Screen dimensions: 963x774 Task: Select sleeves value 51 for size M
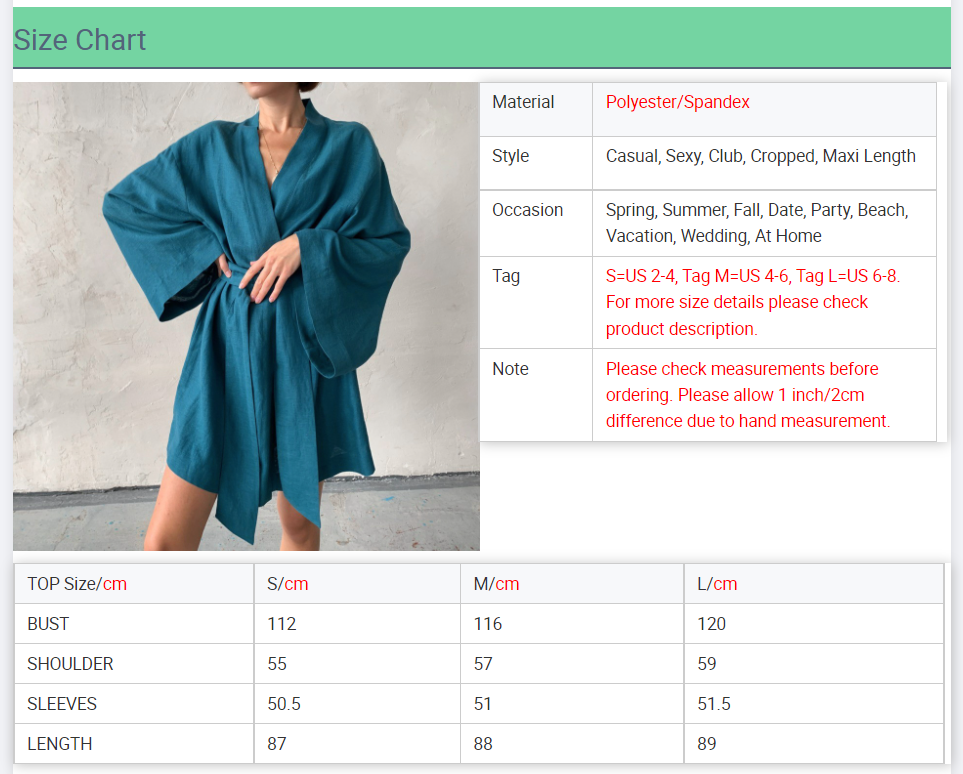pyautogui.click(x=482, y=703)
